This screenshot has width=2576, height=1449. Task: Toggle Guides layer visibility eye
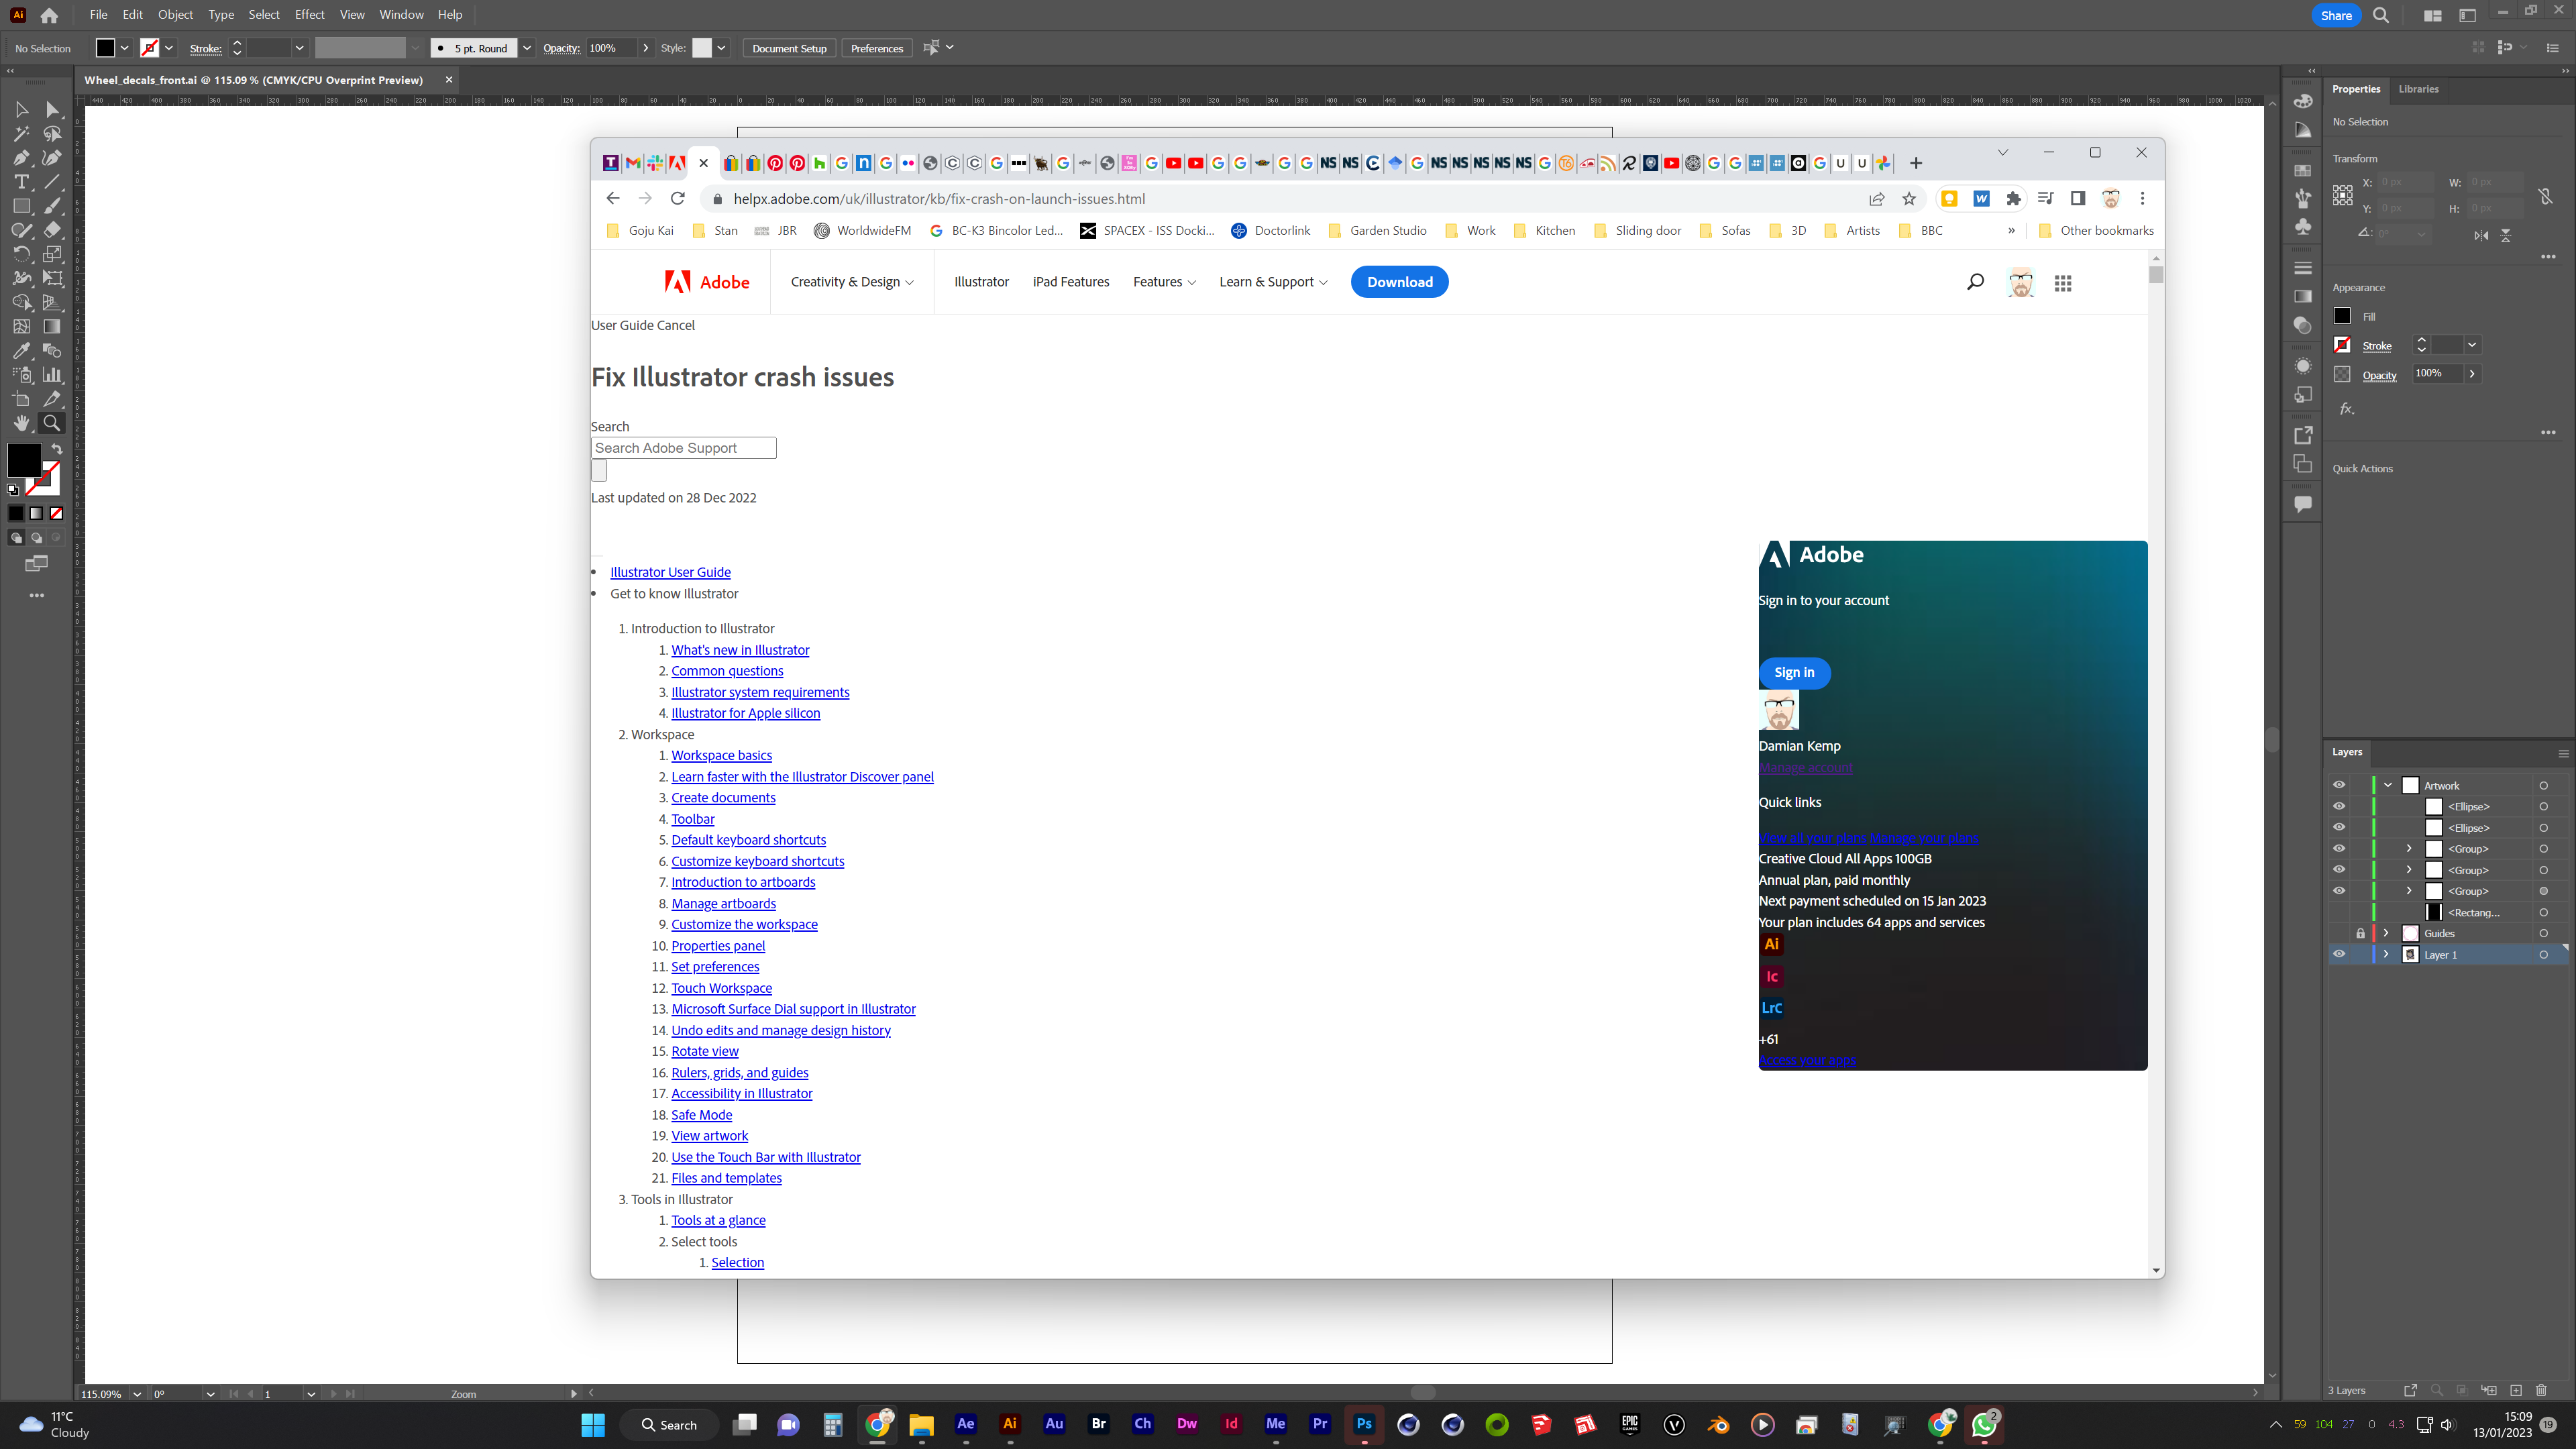coord(2339,932)
